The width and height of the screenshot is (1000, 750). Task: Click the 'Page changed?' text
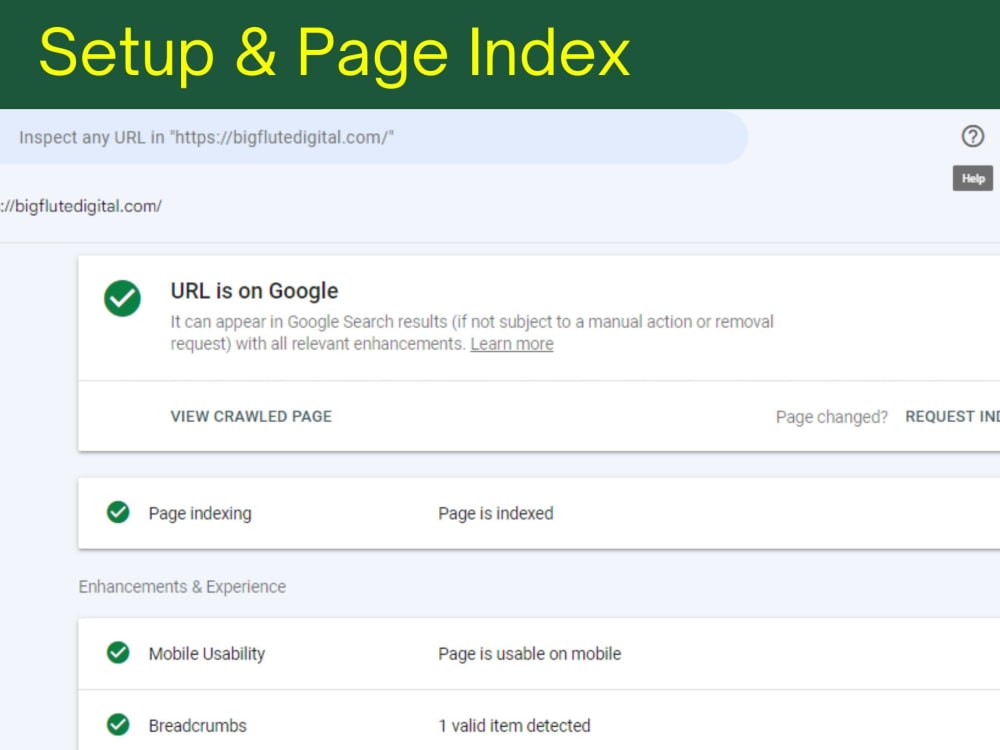coord(832,417)
